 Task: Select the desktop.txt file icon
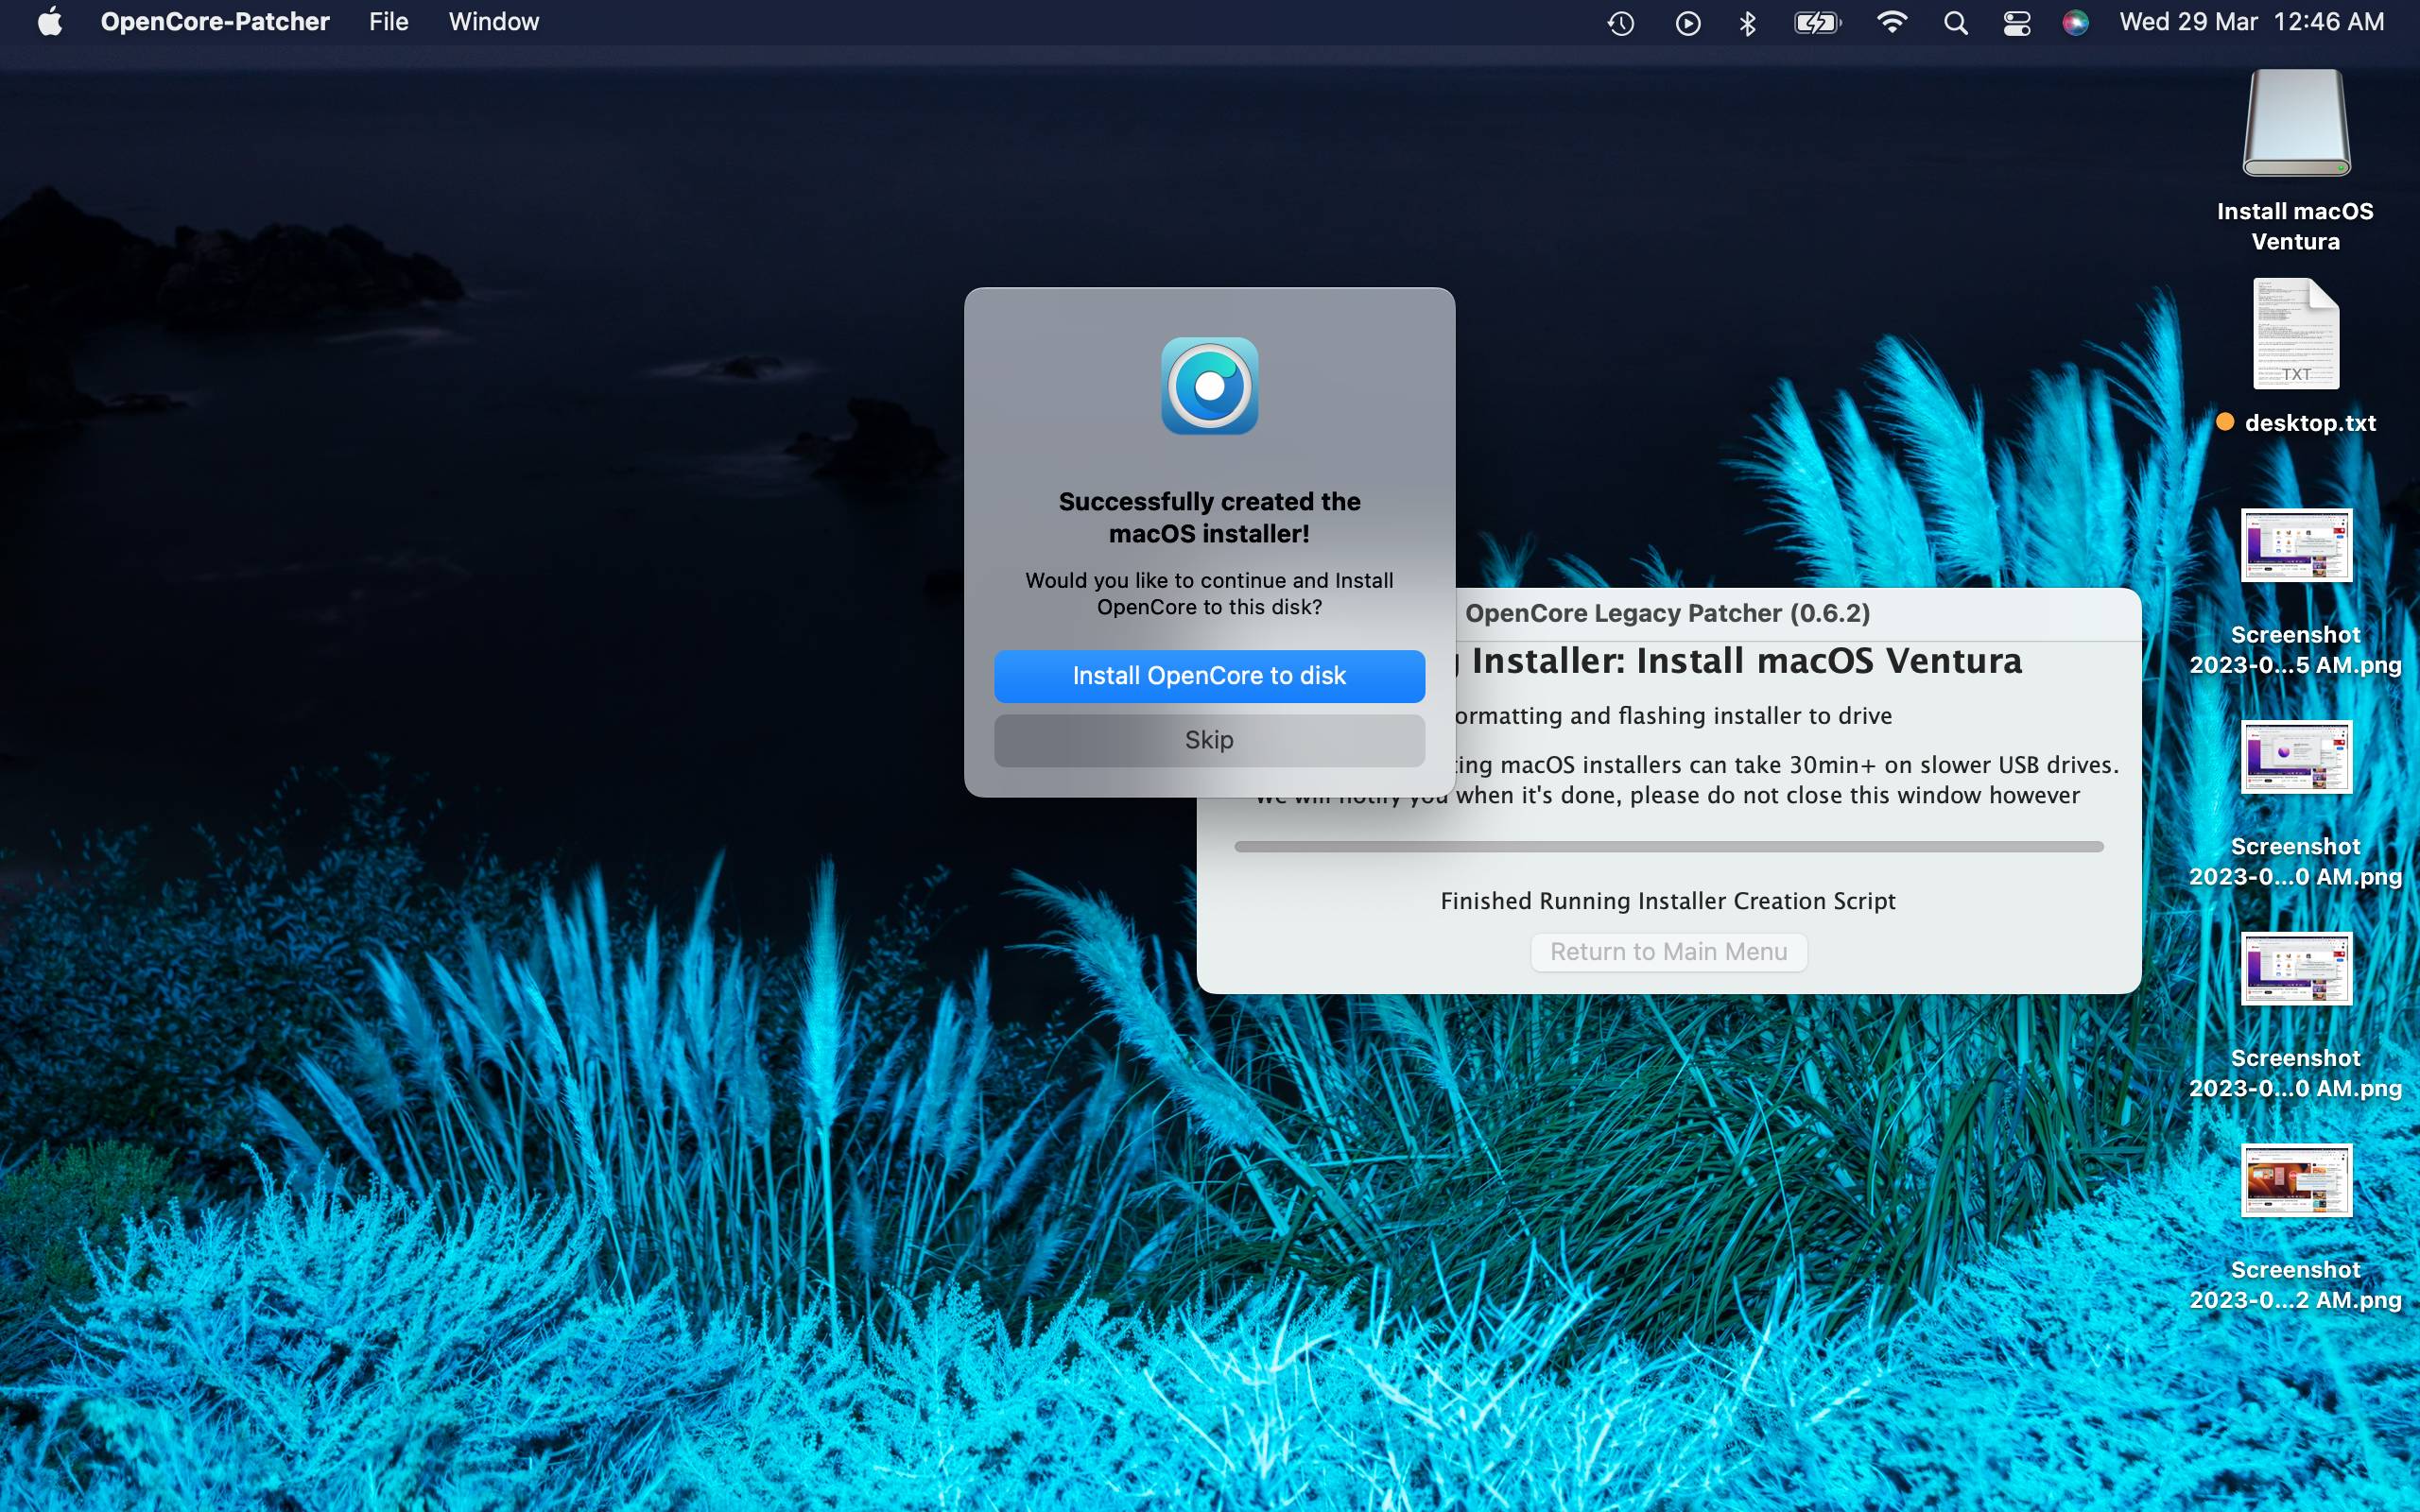[2296, 334]
